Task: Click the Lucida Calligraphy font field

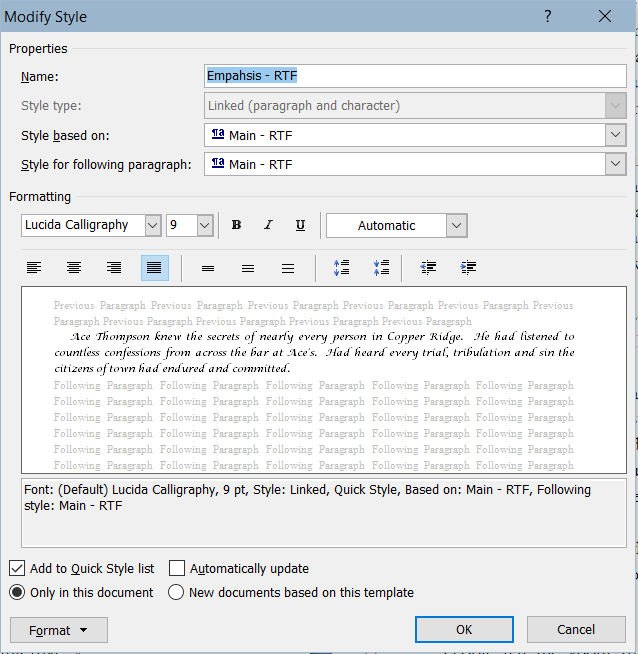Action: 83,225
